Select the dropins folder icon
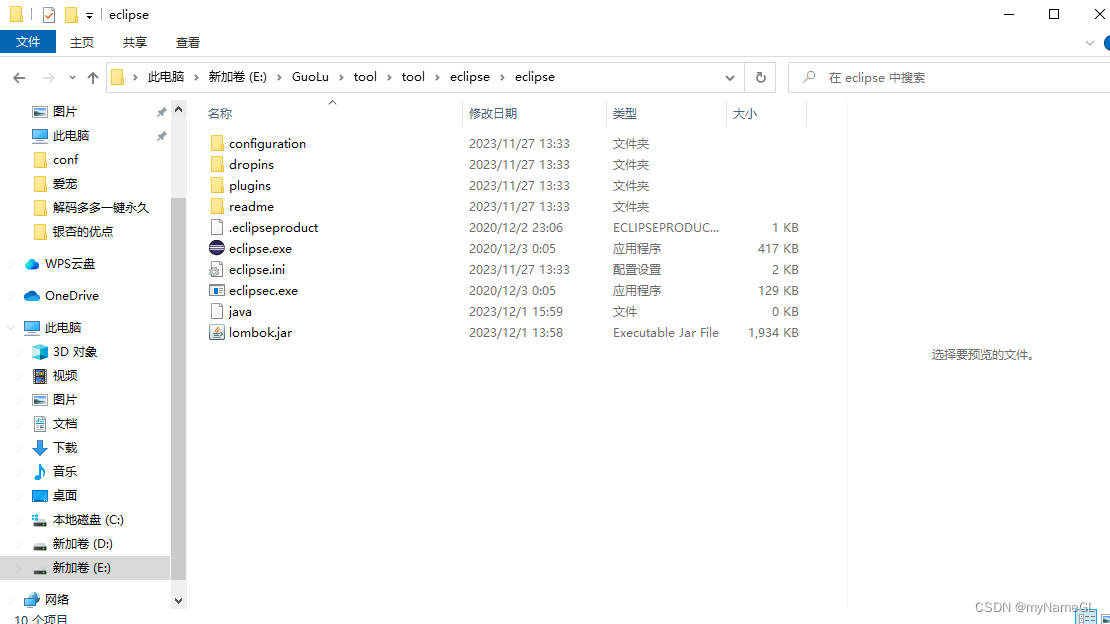This screenshot has height=624, width=1110. click(217, 164)
